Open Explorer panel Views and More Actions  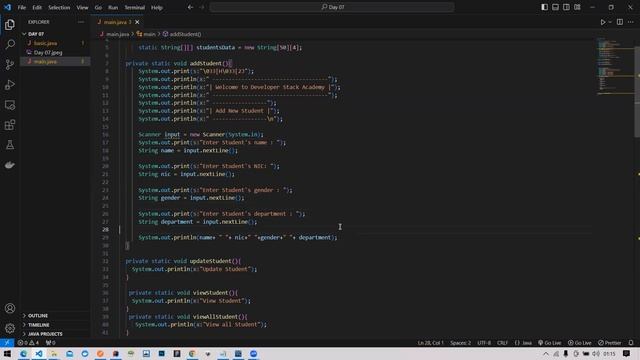tap(80, 22)
